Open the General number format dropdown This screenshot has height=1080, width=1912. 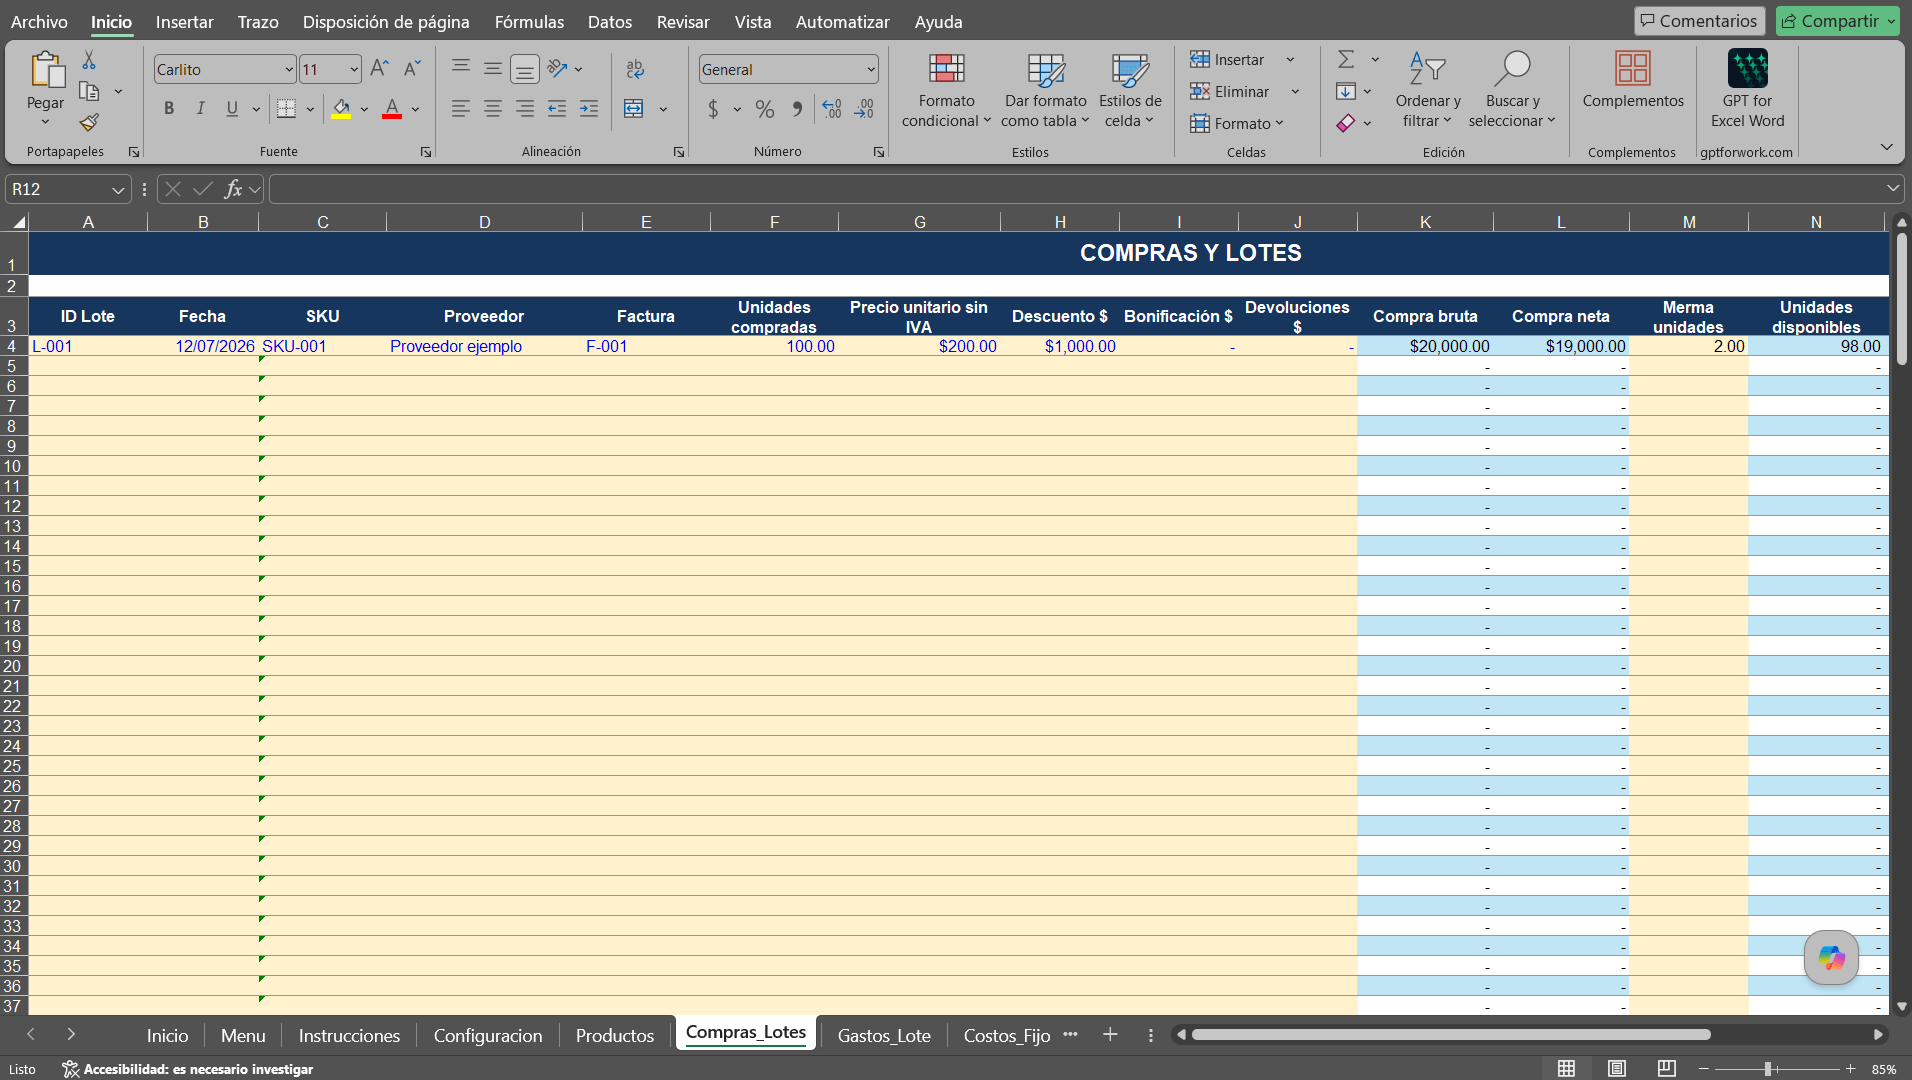pyautogui.click(x=871, y=70)
